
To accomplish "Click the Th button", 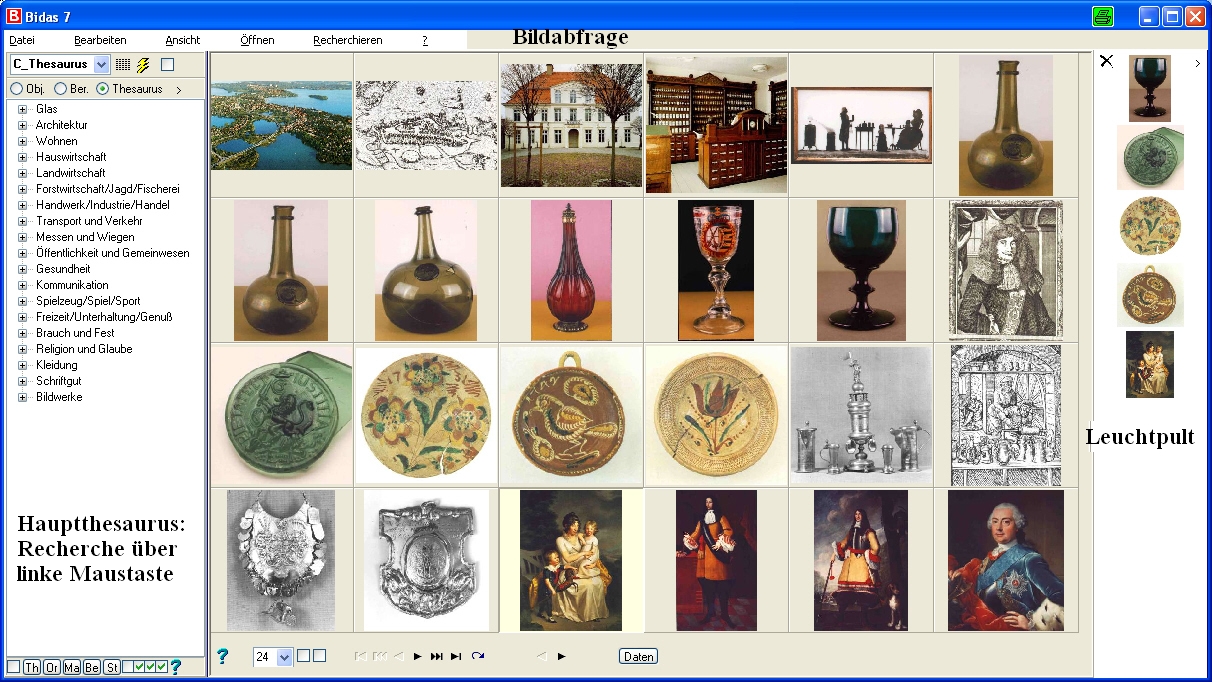I will 32,667.
